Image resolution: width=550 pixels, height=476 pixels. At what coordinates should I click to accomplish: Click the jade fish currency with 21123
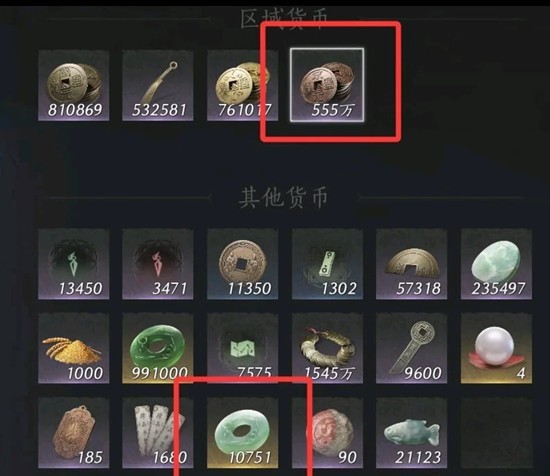411,433
